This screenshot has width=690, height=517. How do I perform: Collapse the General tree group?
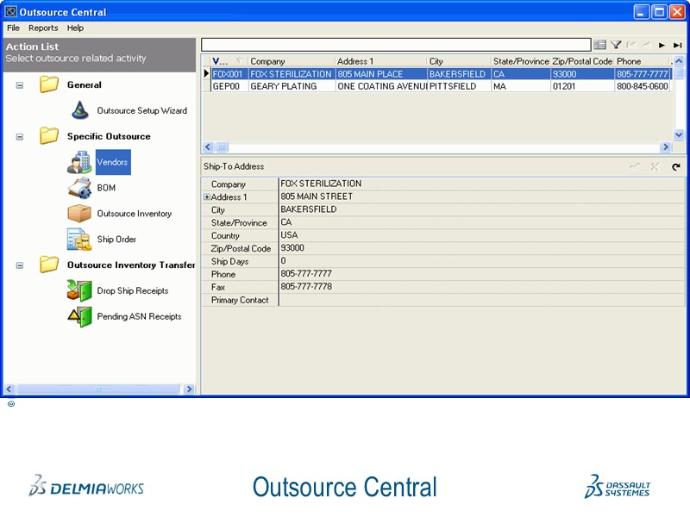[x=20, y=85]
